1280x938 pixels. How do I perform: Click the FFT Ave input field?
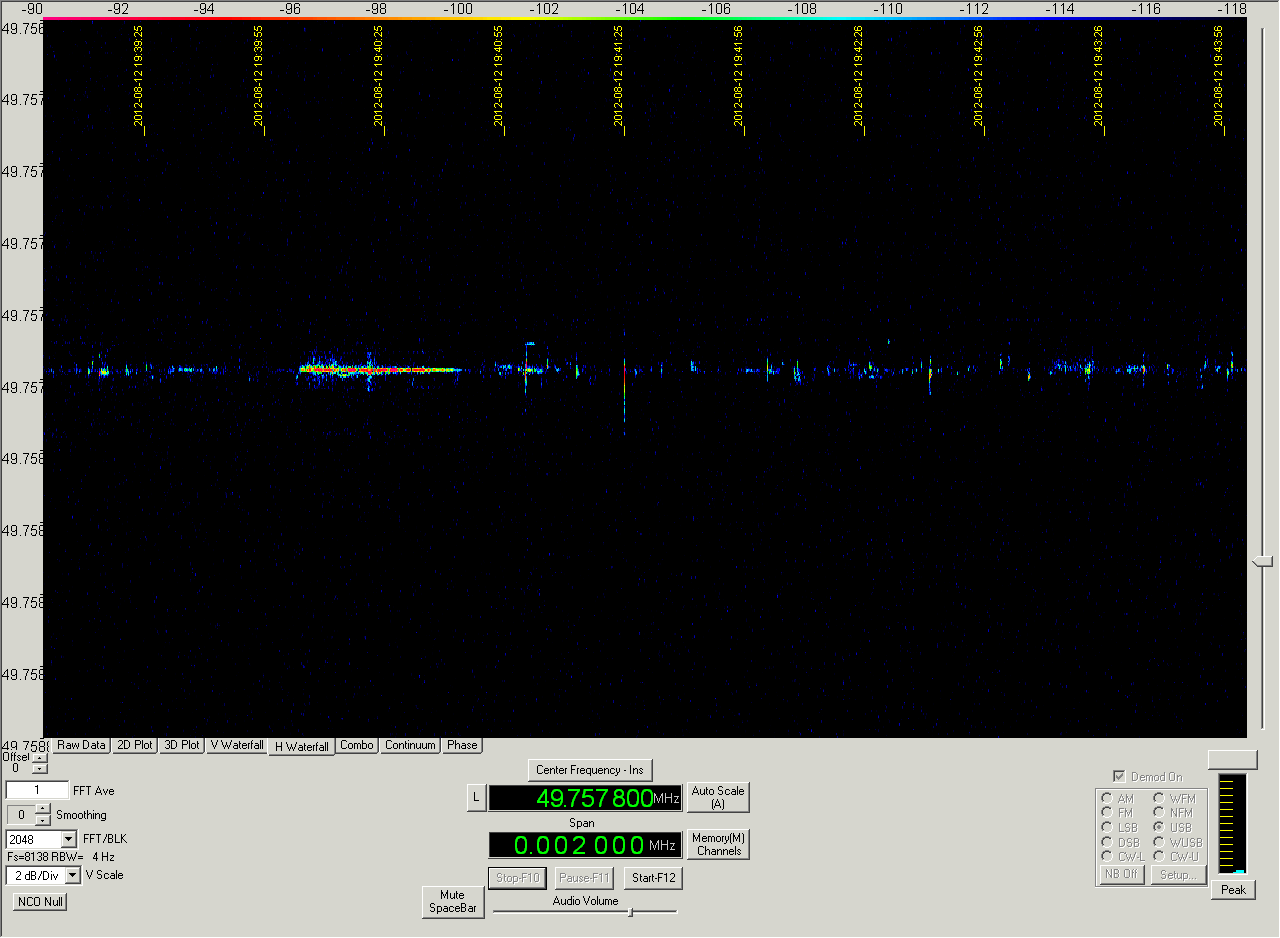tap(37, 791)
